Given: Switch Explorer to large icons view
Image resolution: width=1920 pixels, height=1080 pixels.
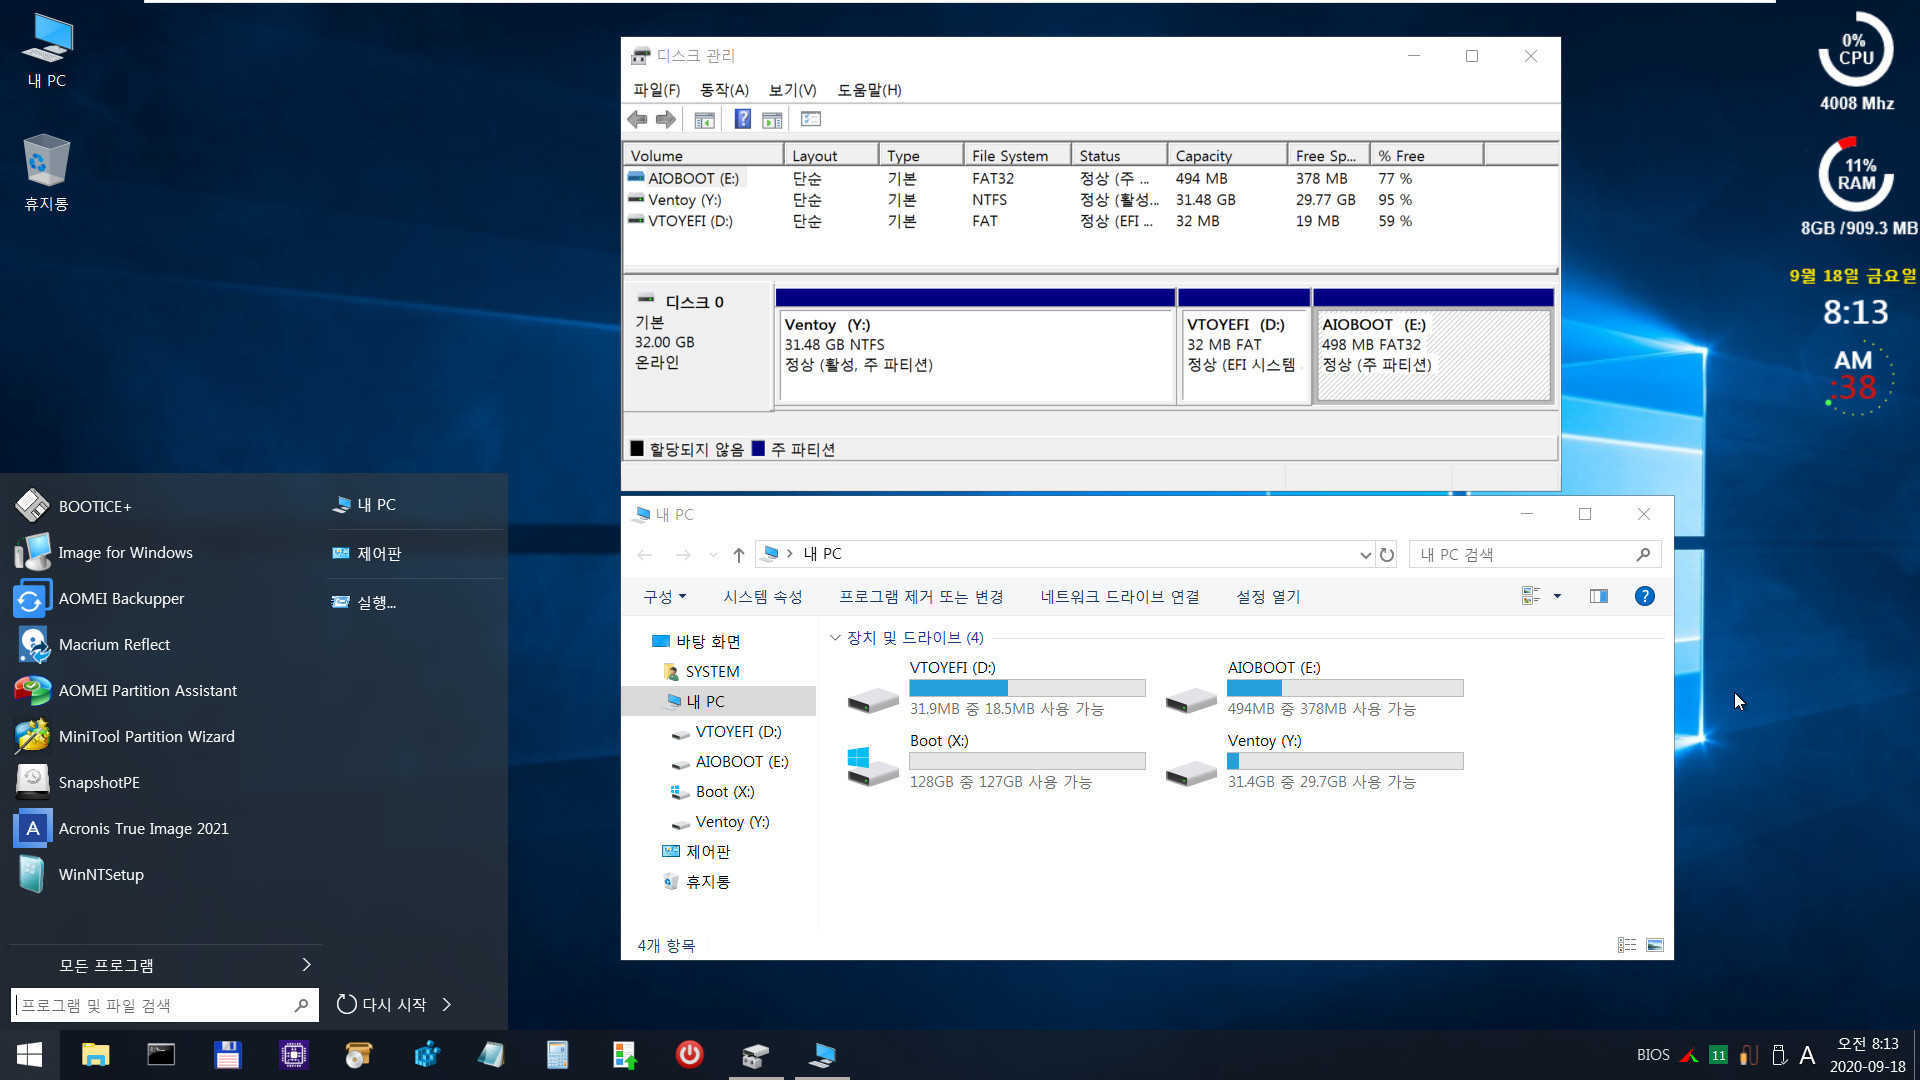Looking at the screenshot, I should pyautogui.click(x=1655, y=945).
